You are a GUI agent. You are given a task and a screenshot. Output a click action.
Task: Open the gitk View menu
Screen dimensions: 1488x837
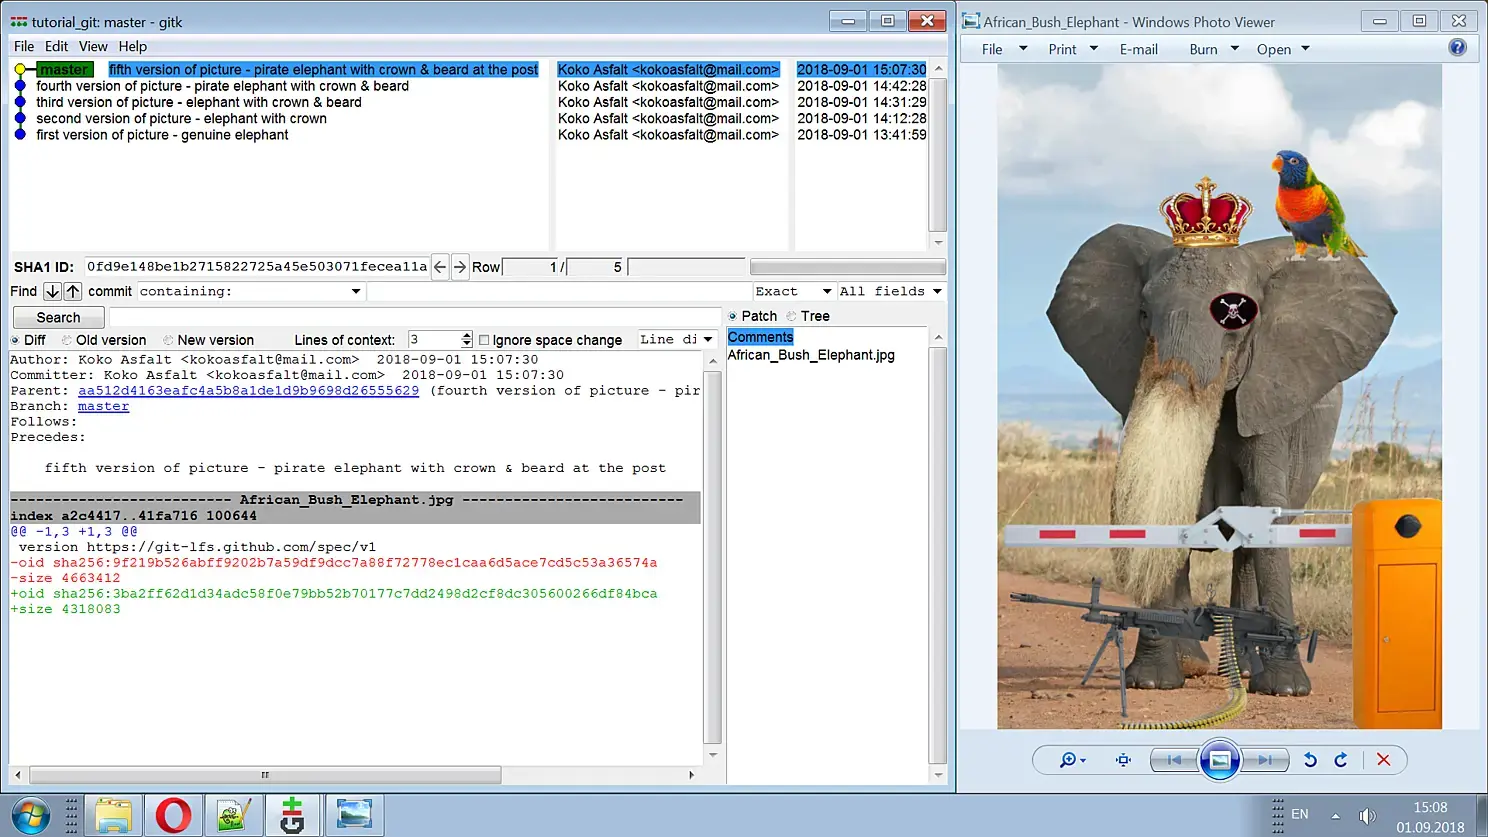tap(93, 46)
